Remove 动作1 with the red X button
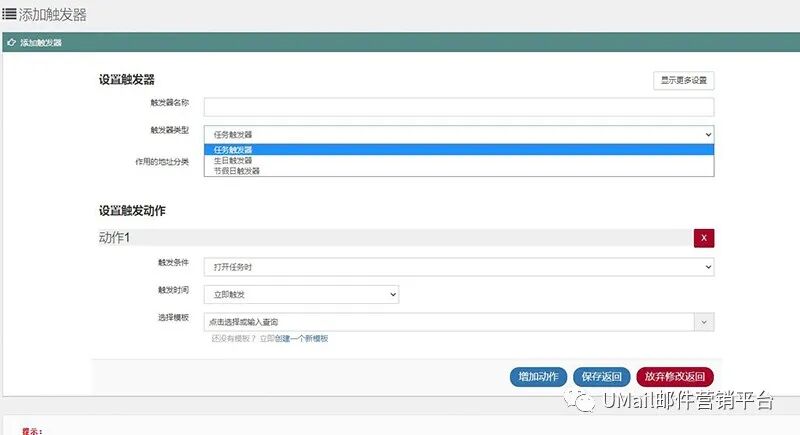Screen dimensions: 800x435 (704, 238)
